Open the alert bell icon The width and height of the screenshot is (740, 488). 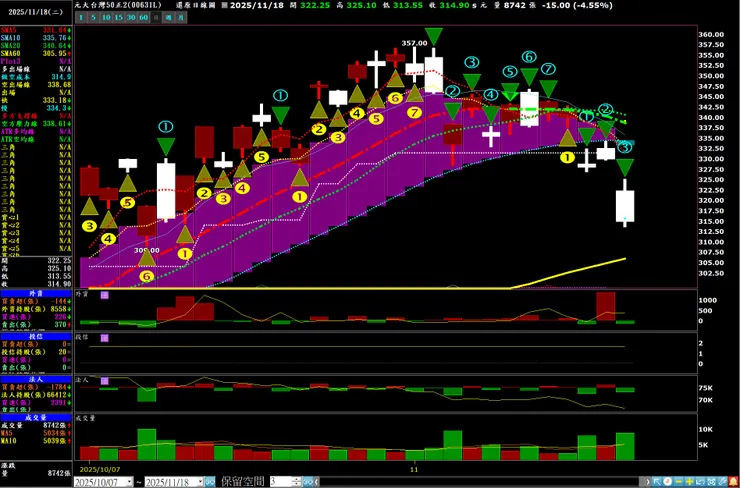point(733,482)
